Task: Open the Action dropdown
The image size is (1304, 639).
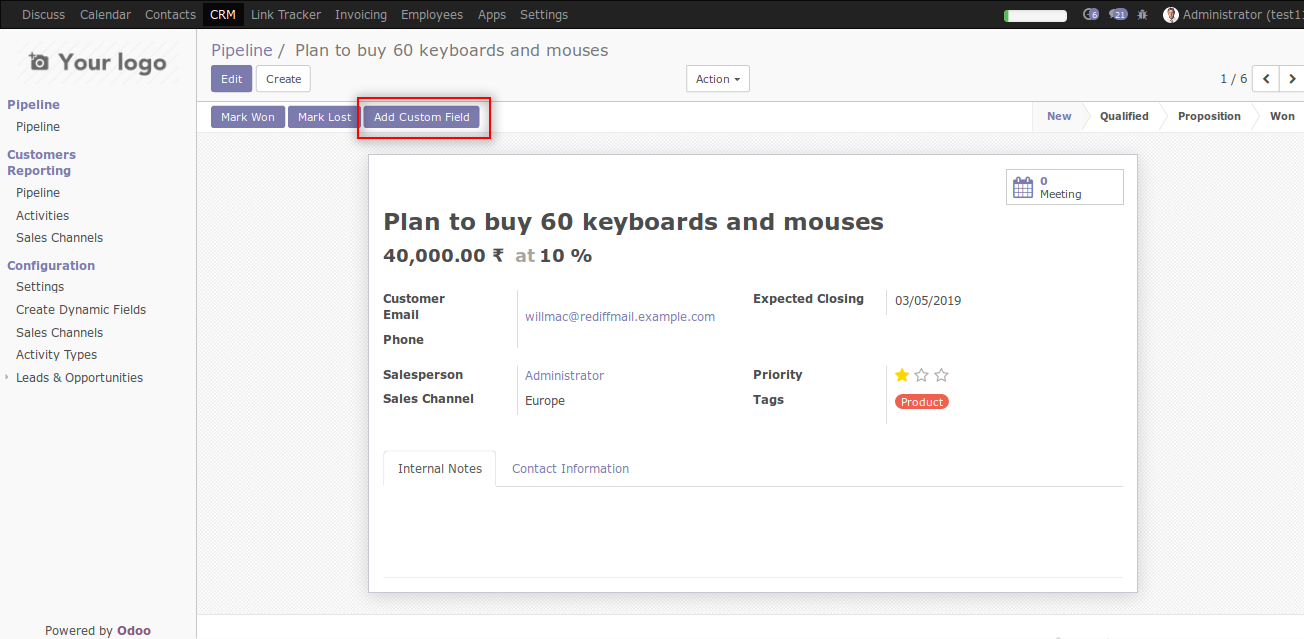Action: click(718, 79)
